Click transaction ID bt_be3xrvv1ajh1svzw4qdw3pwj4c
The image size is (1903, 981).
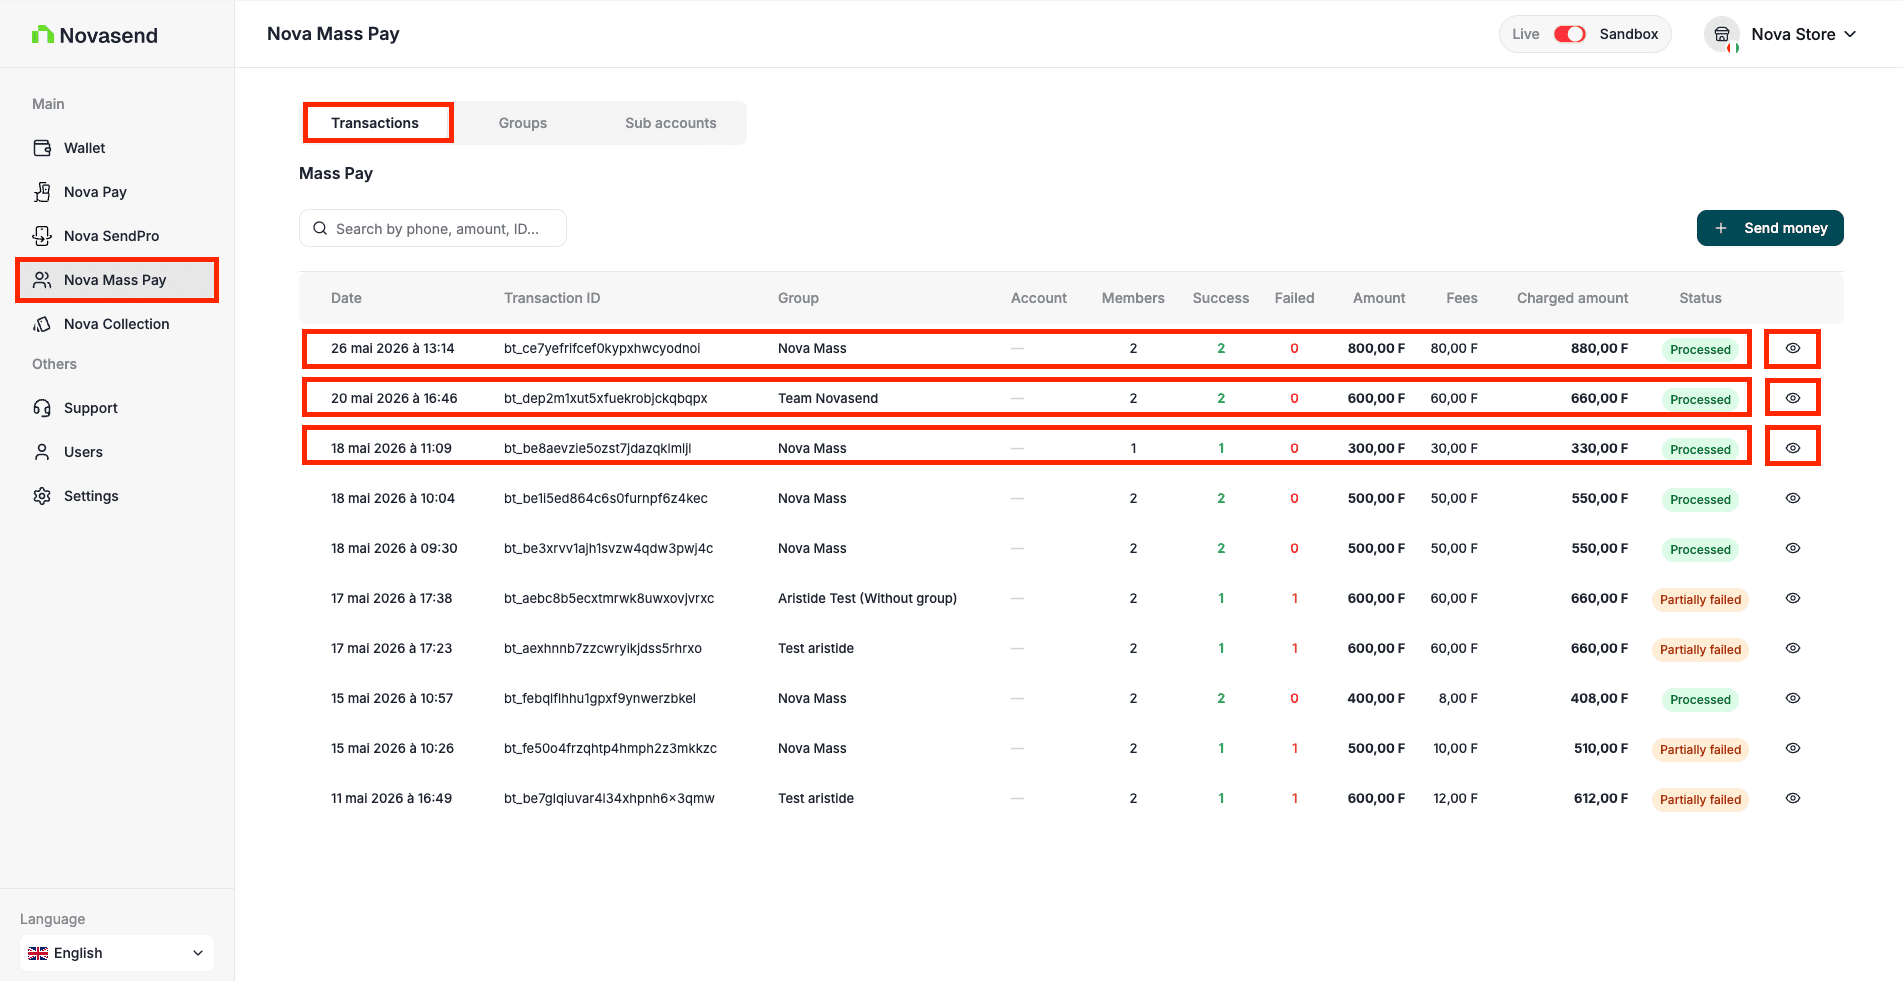[609, 548]
